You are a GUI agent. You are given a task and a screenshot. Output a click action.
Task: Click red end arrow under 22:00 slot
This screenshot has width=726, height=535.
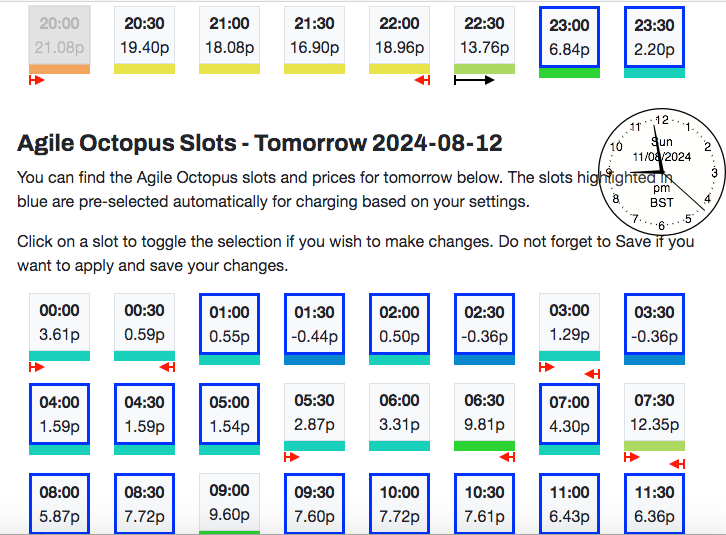[x=422, y=80]
